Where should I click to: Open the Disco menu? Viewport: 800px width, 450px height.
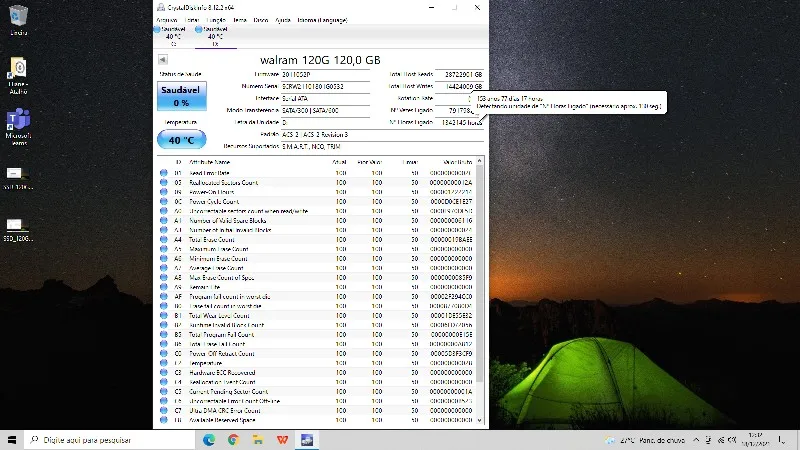point(261,20)
